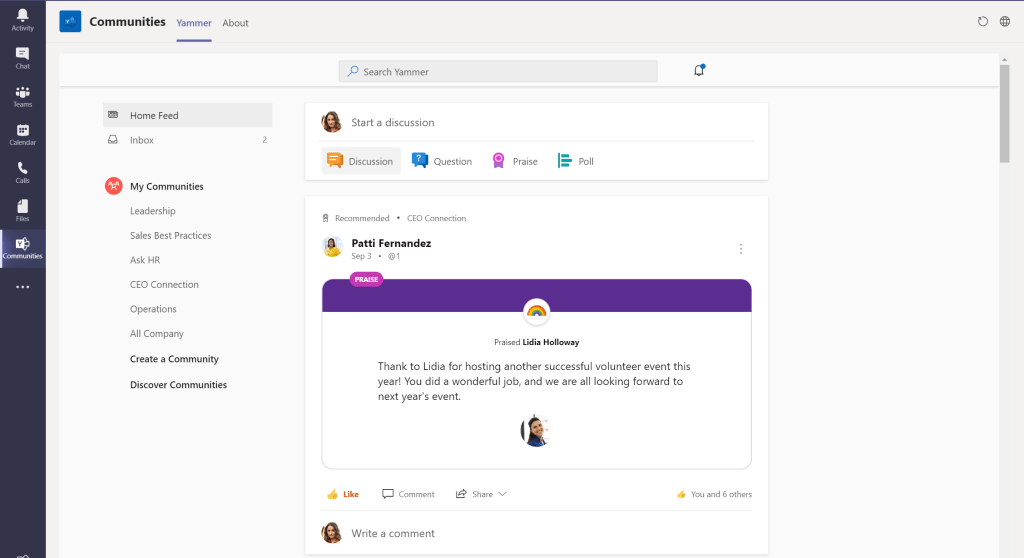Switch to the About tab
The image size is (1024, 558).
235,23
